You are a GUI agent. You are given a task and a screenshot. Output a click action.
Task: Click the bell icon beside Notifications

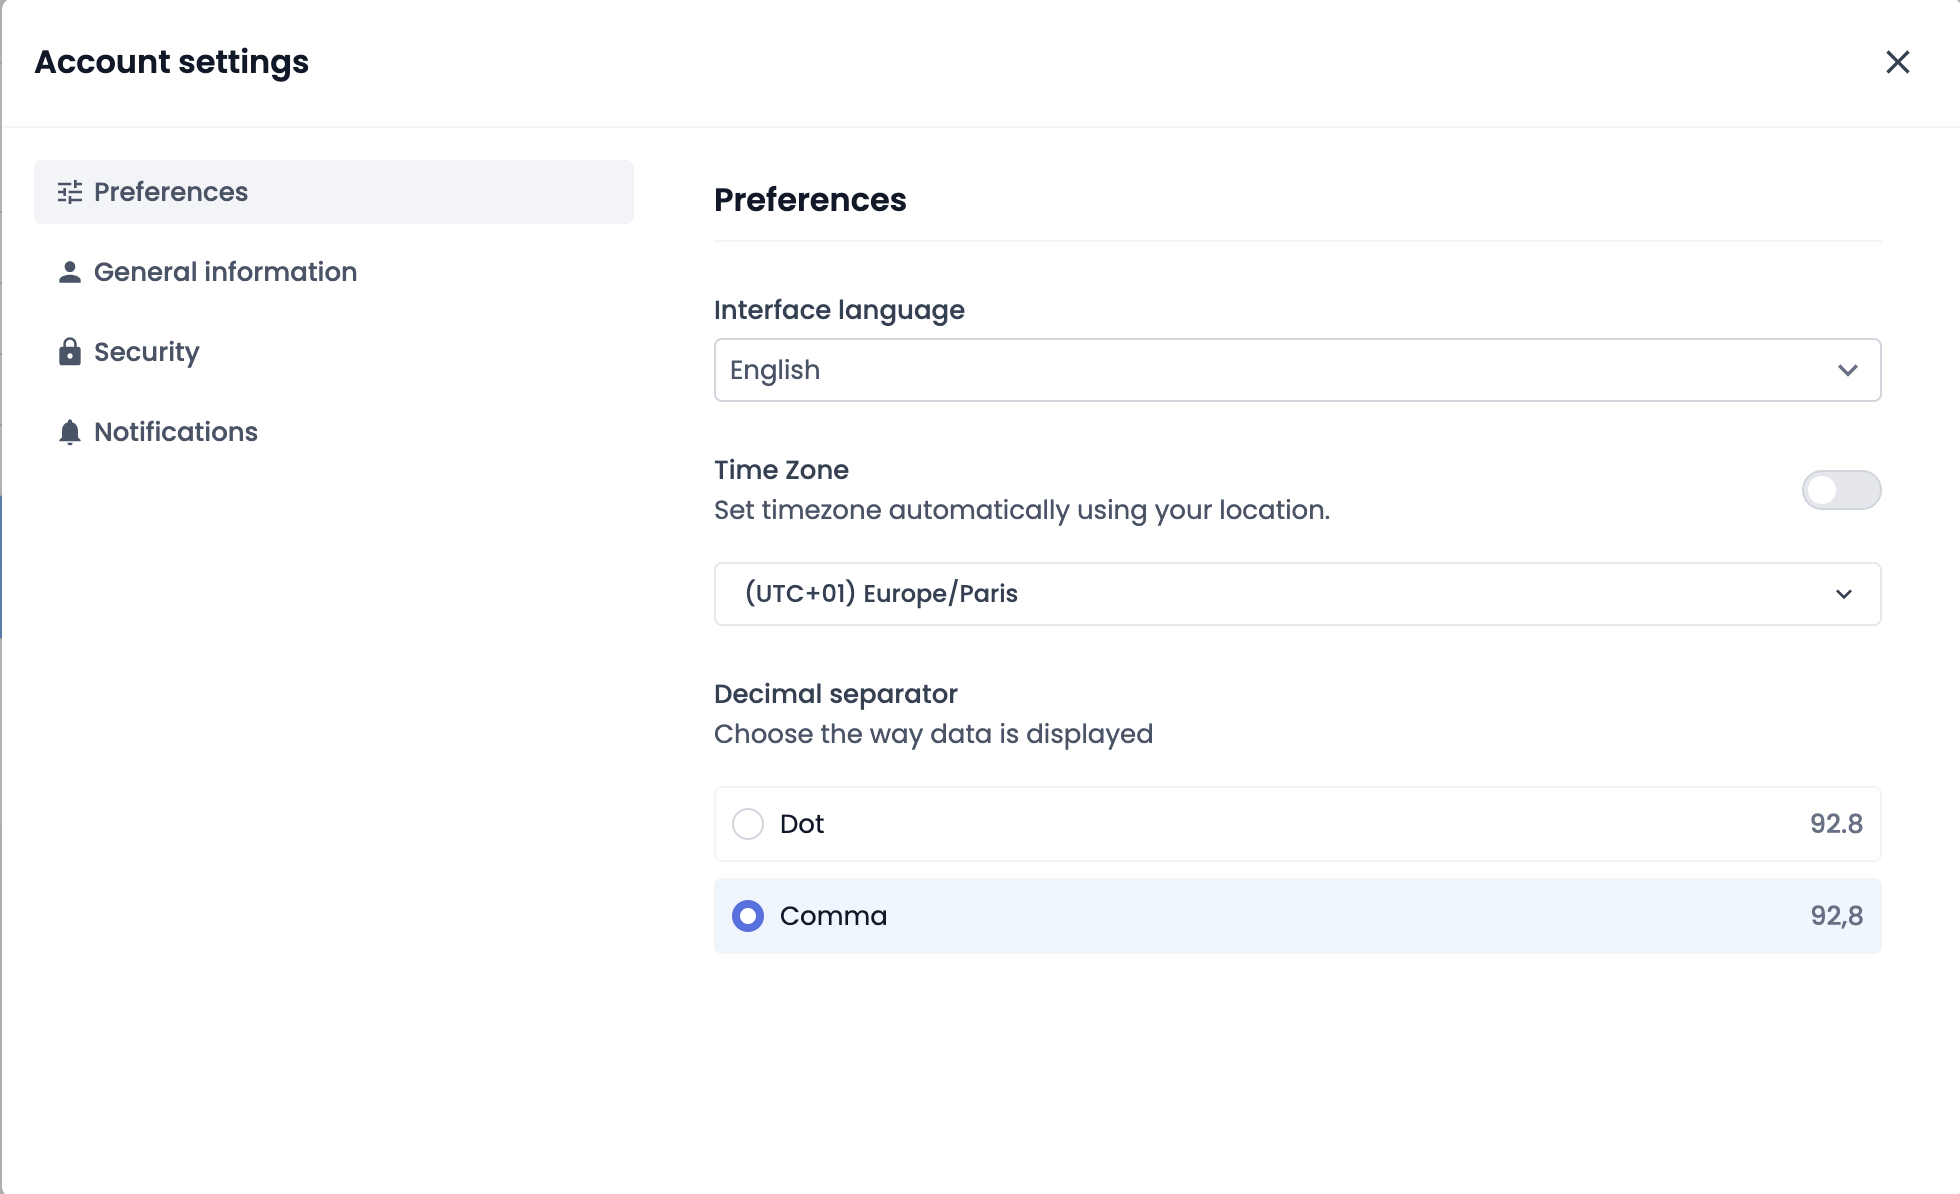(x=69, y=432)
